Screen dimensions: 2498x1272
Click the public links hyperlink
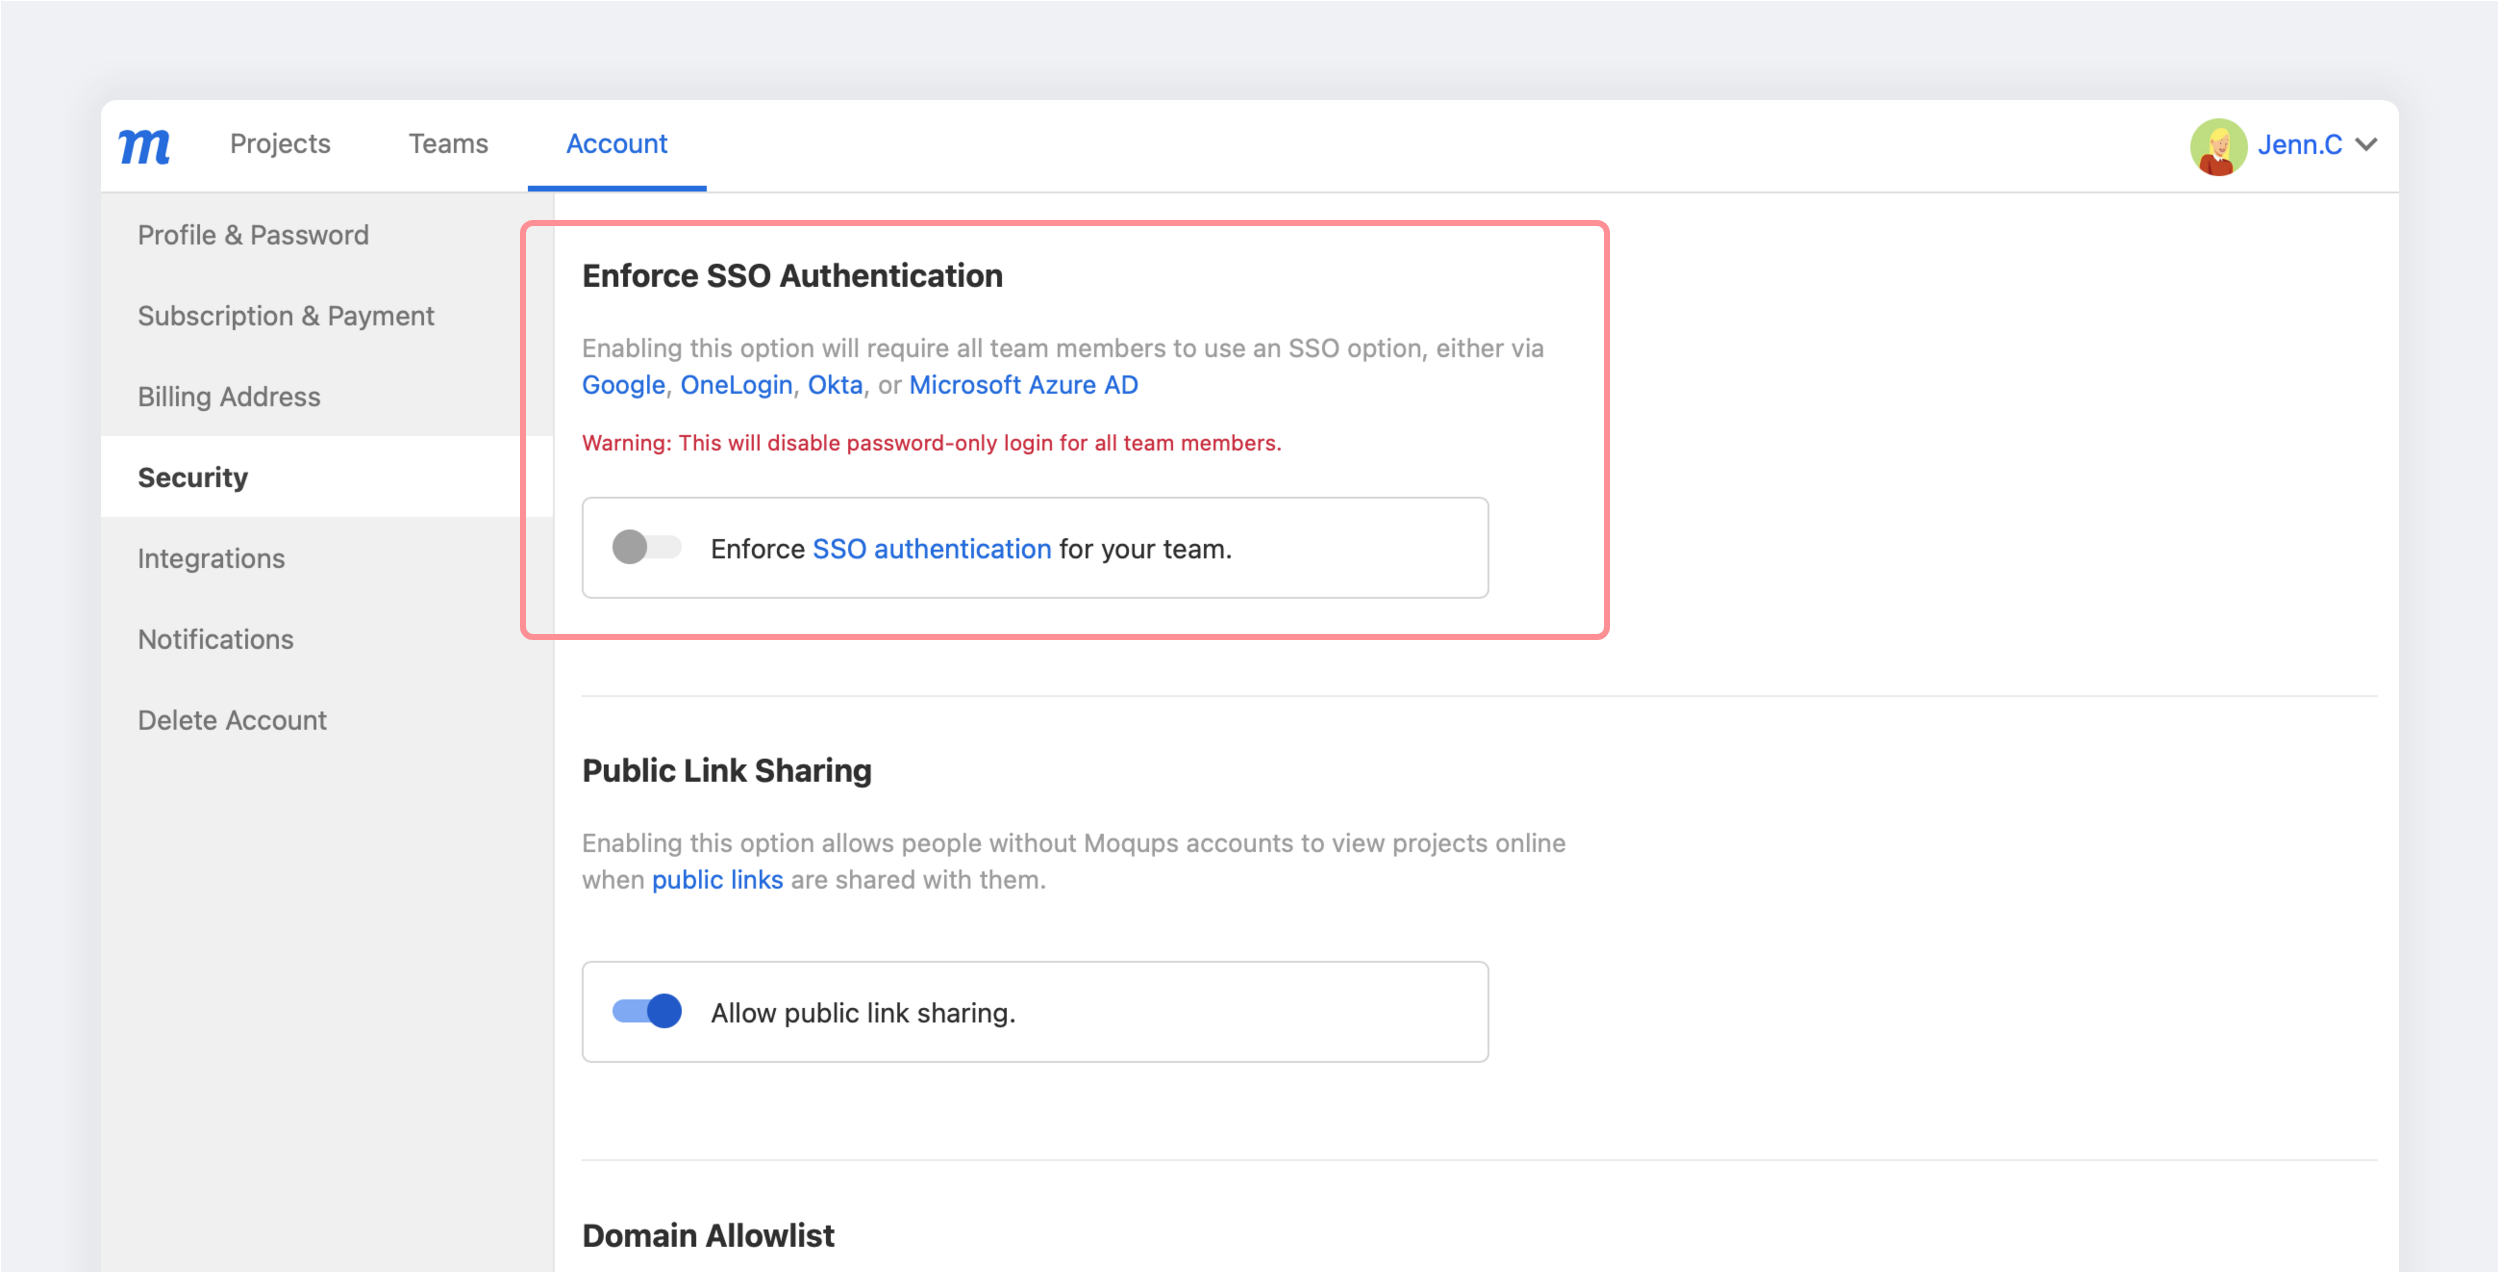(x=717, y=880)
